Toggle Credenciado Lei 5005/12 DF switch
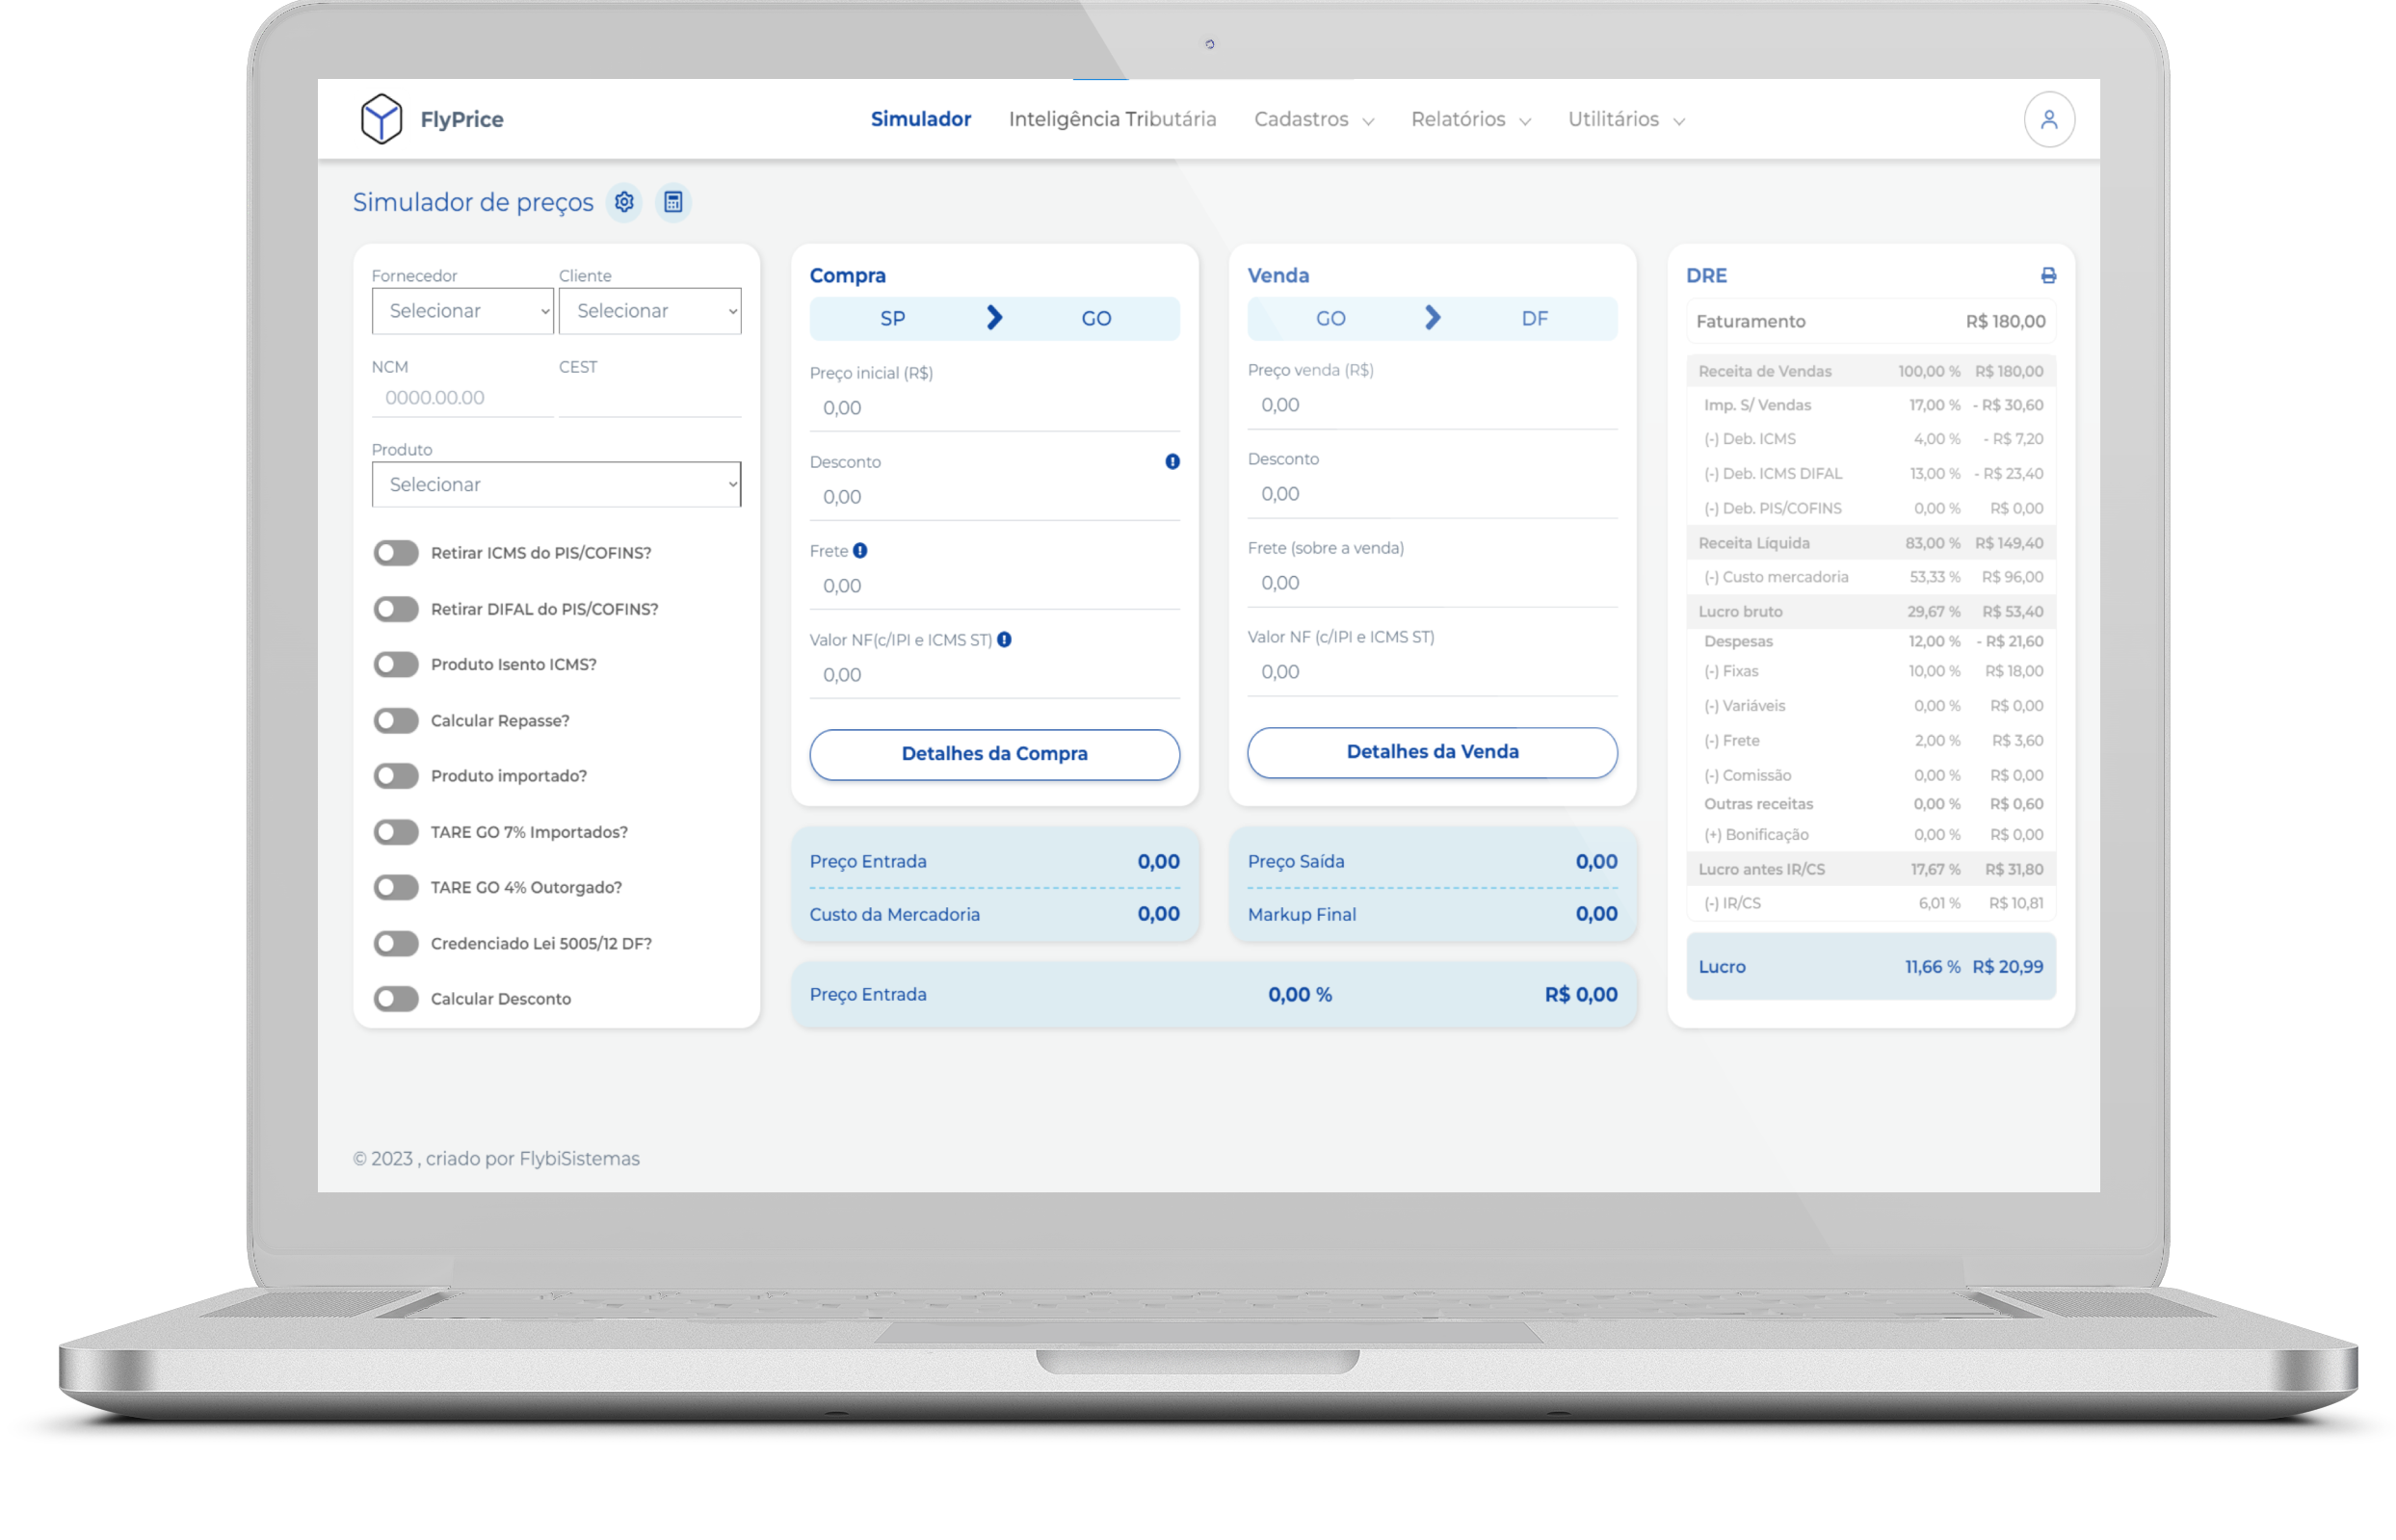The height and width of the screenshot is (1540, 2396). coord(396,943)
